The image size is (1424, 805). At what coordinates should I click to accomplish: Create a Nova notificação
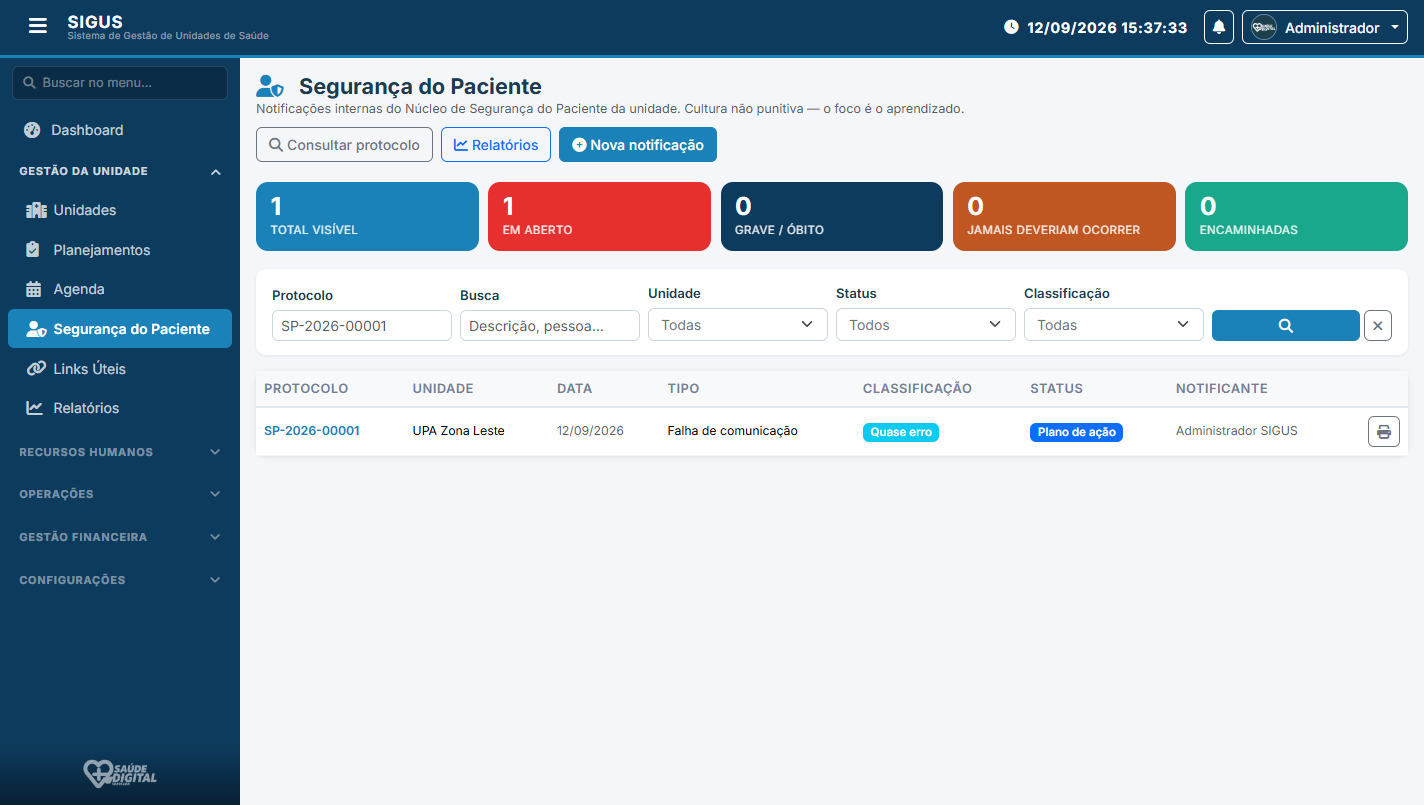point(638,145)
